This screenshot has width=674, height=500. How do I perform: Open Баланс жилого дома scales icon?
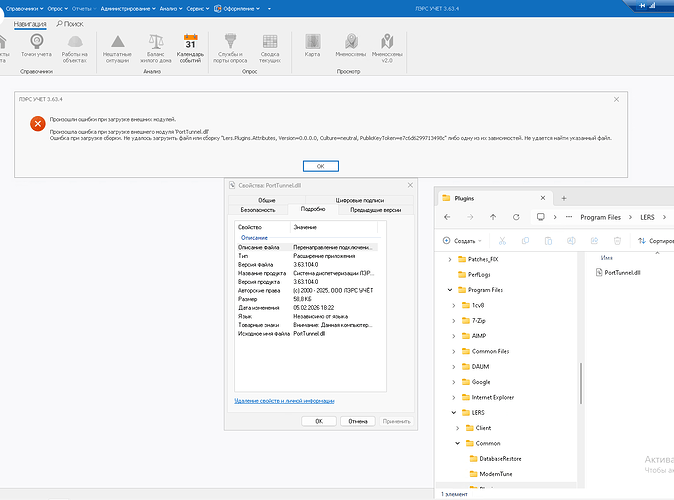[155, 42]
